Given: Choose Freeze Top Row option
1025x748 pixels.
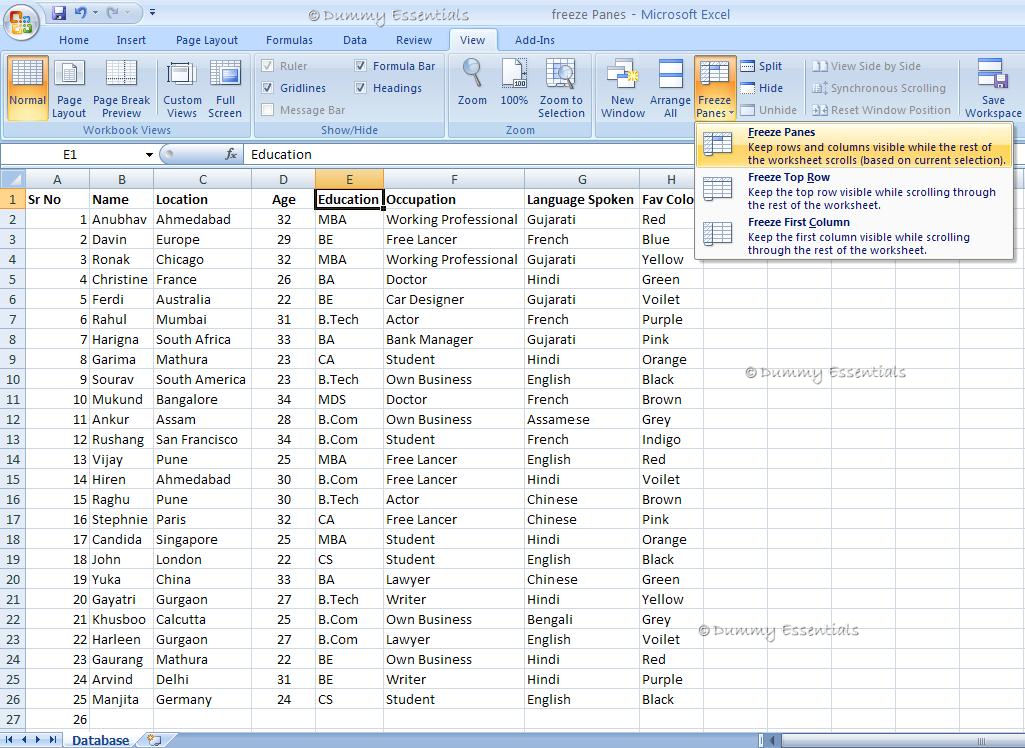Looking at the screenshot, I should click(x=854, y=191).
